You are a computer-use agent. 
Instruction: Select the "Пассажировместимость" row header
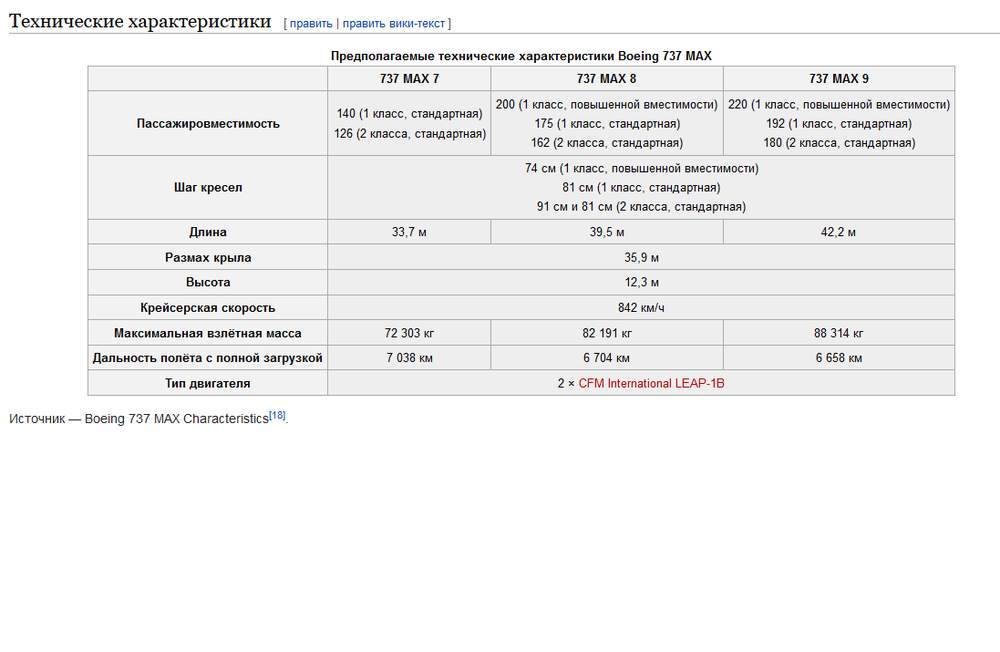[x=208, y=124]
